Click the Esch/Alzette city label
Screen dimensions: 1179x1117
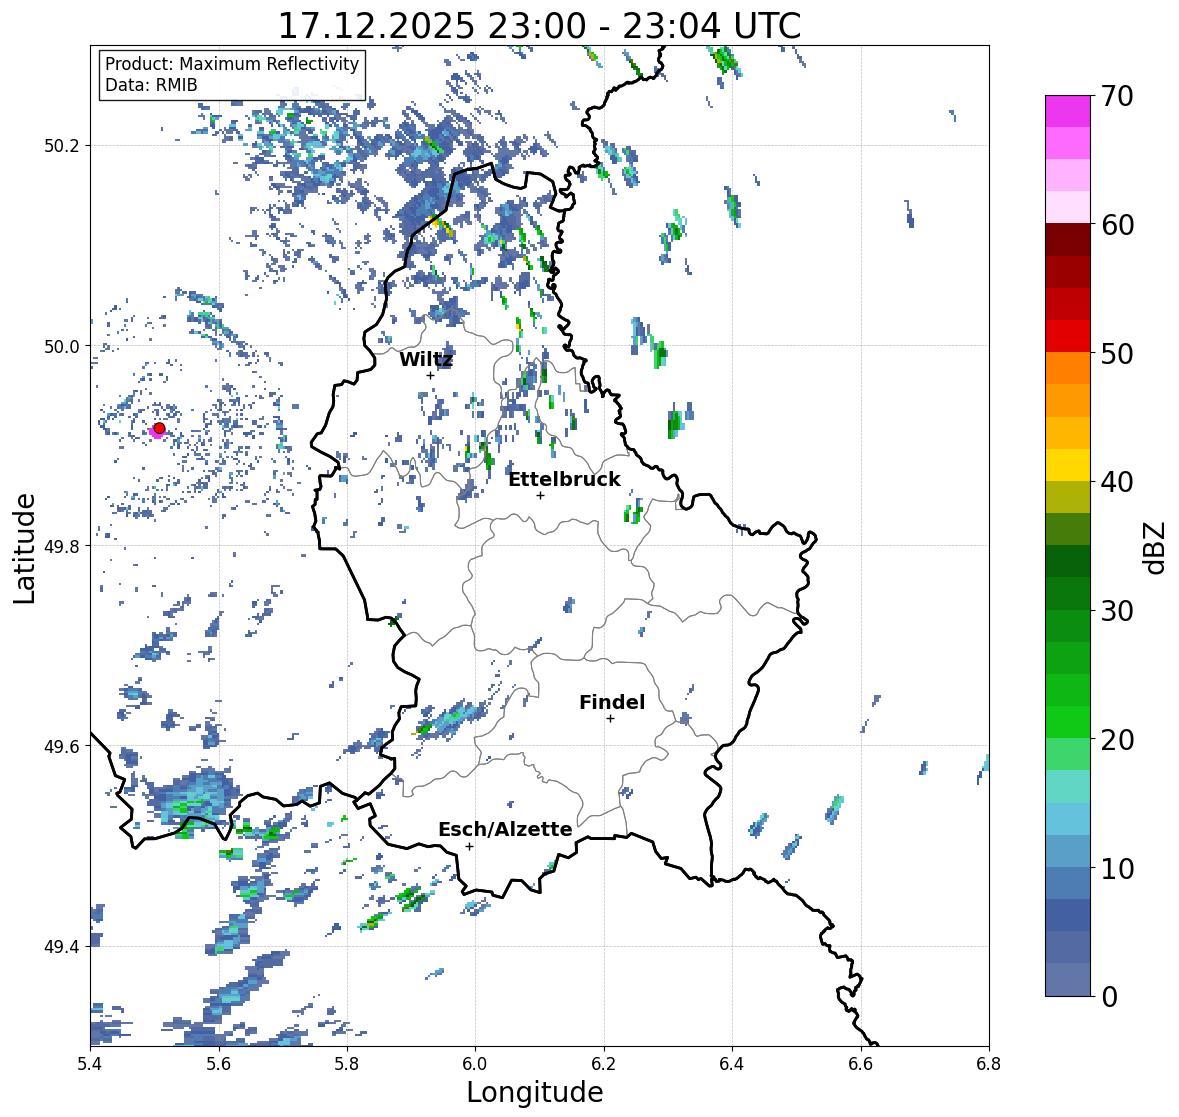click(505, 829)
